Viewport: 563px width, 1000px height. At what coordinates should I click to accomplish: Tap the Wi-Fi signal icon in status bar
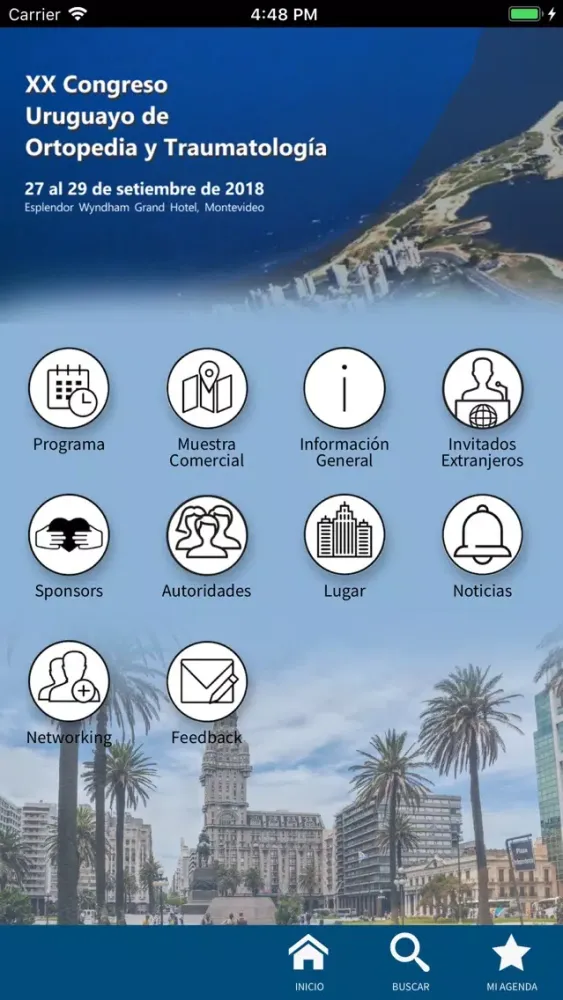[x=78, y=14]
